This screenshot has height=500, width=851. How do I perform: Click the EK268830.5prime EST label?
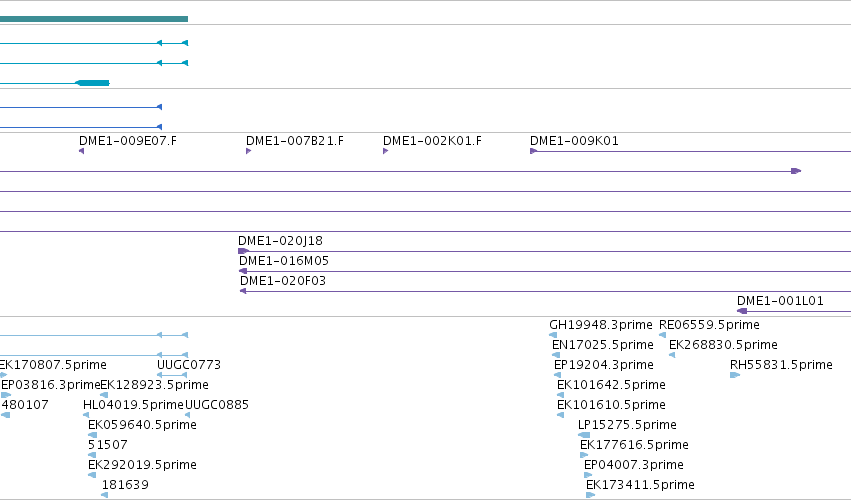click(x=723, y=345)
